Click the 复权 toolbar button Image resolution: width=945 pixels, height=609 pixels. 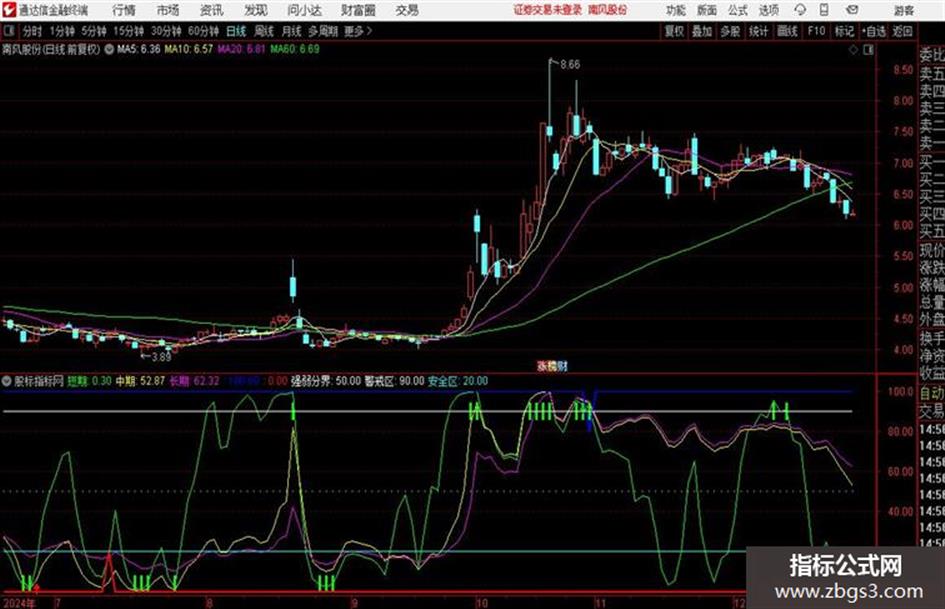coord(674,31)
